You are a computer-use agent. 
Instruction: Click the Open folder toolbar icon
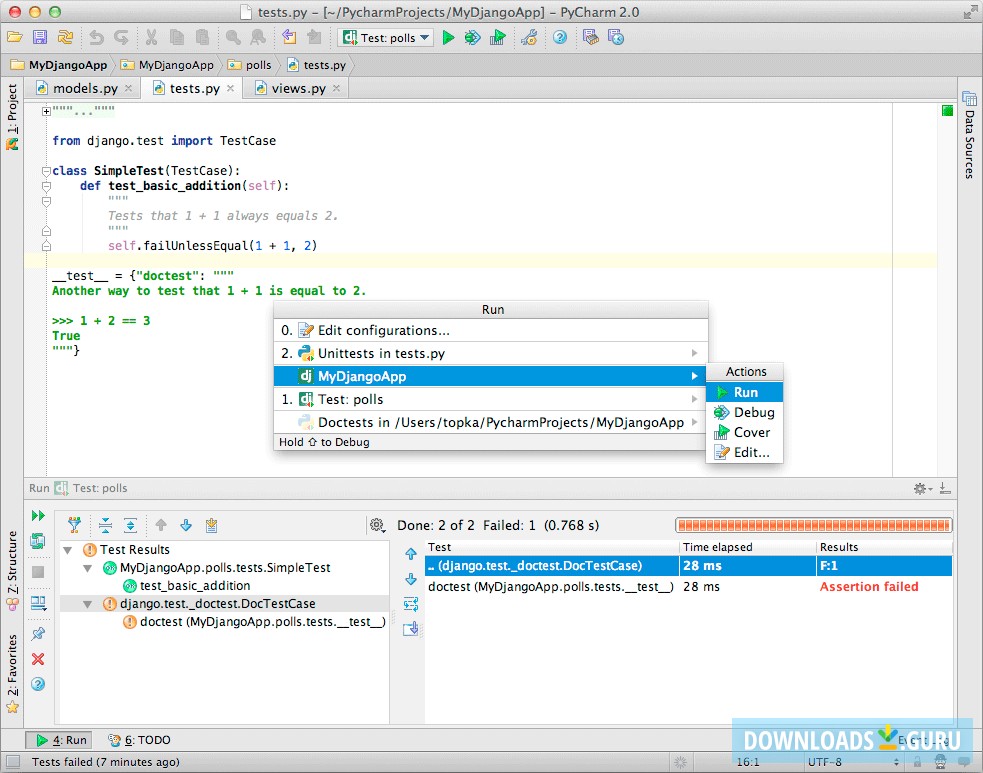[14, 38]
